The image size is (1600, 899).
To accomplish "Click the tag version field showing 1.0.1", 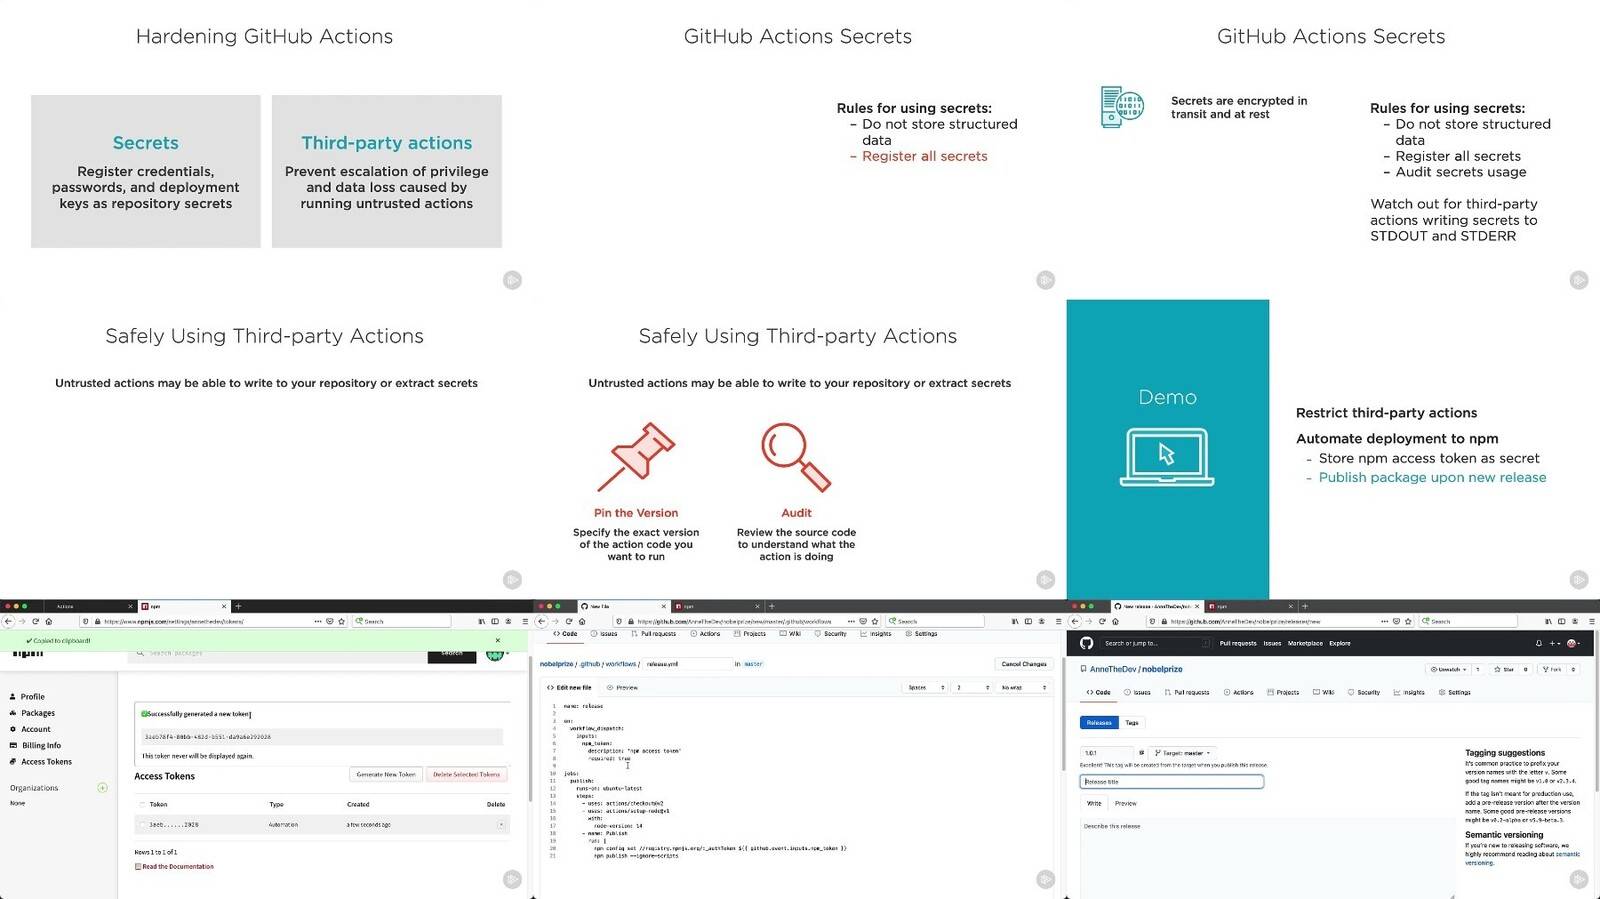I will click(x=1106, y=753).
